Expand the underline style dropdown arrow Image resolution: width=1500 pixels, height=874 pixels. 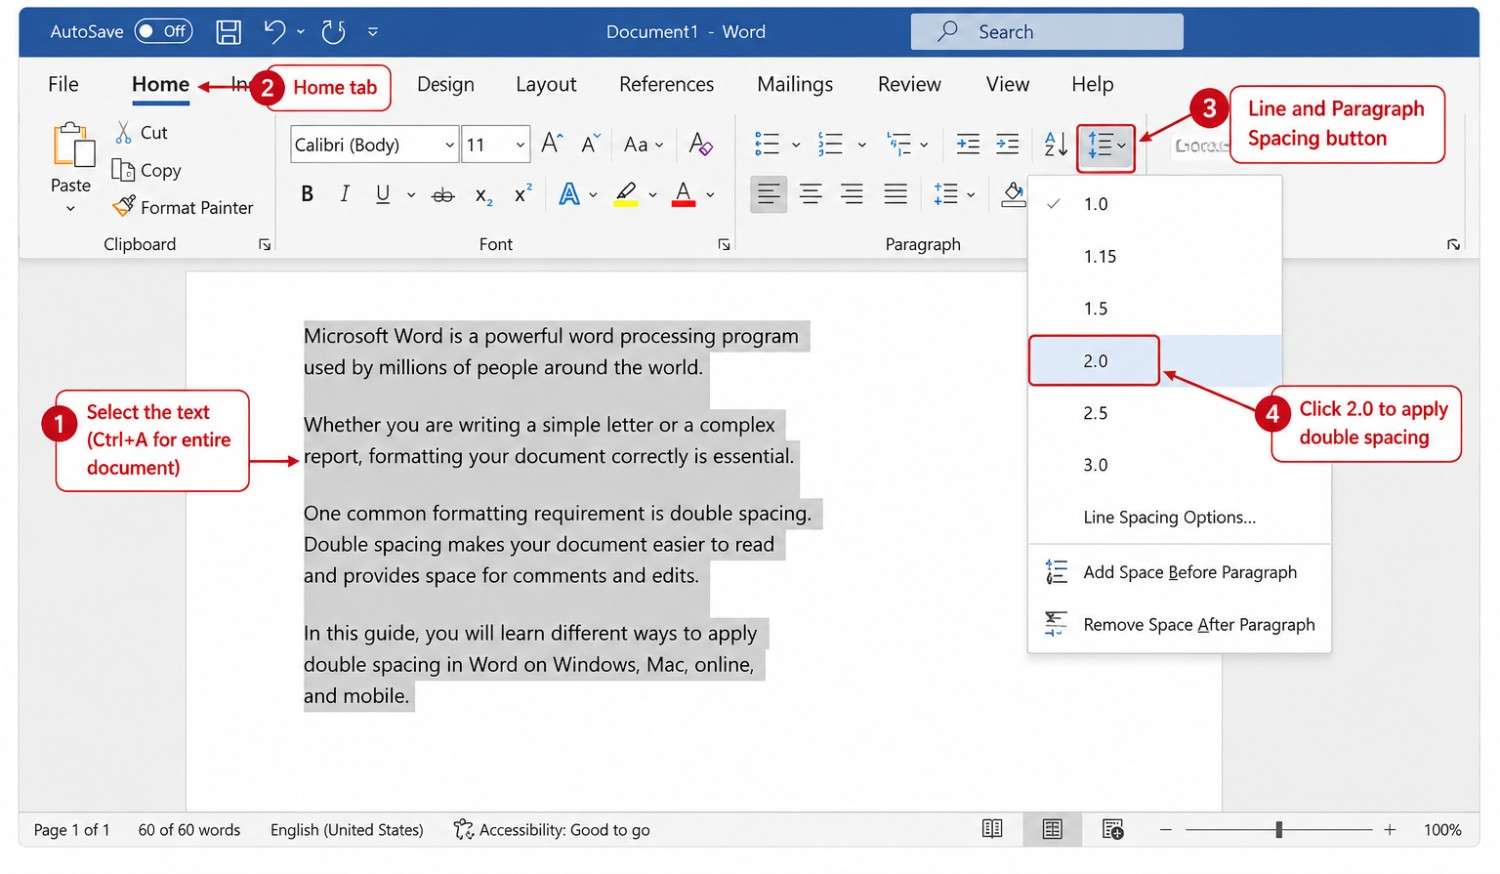tap(411, 195)
